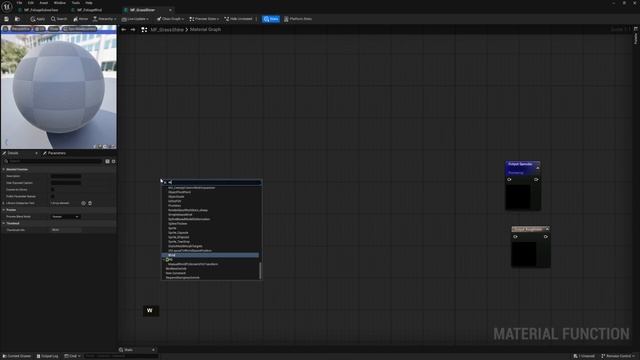Viewport: 640px width, 360px height.
Task: Open the viewport options hamburger menu
Action: pyautogui.click(x=5, y=29)
